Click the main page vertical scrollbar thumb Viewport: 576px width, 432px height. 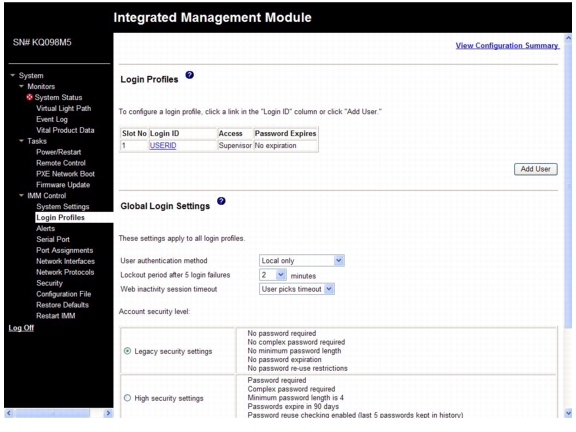pyautogui.click(x=568, y=186)
